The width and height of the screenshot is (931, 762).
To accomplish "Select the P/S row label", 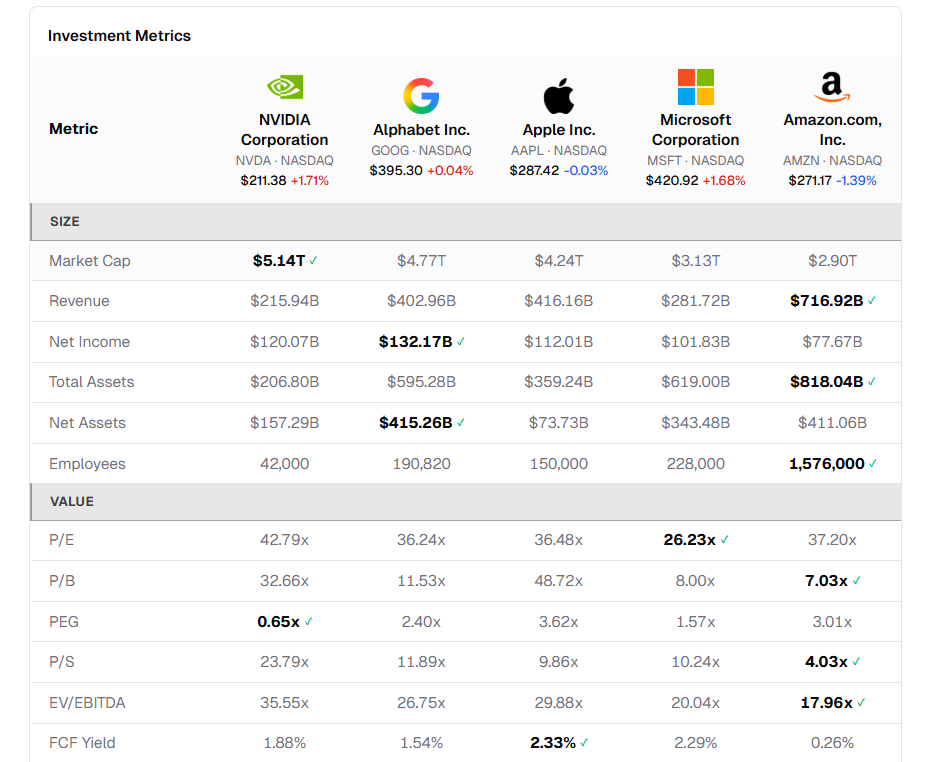I will tap(62, 662).
